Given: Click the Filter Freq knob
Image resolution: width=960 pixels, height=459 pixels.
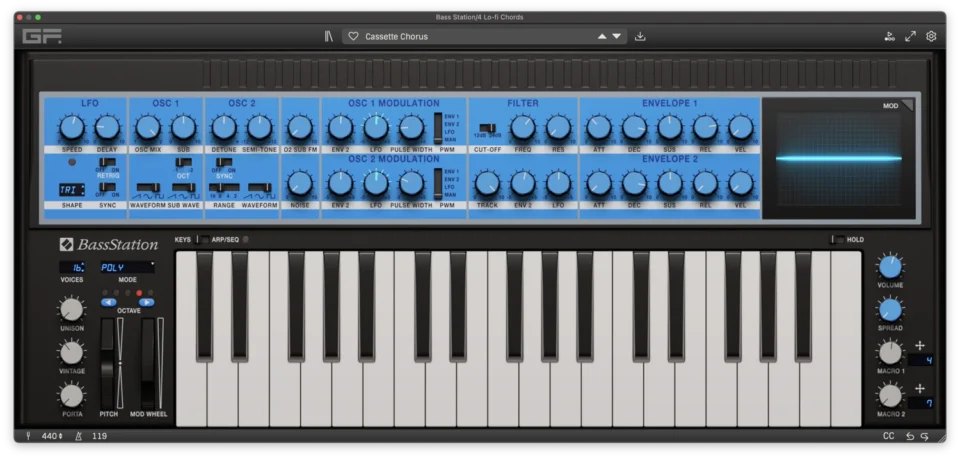Looking at the screenshot, I should click(x=522, y=129).
